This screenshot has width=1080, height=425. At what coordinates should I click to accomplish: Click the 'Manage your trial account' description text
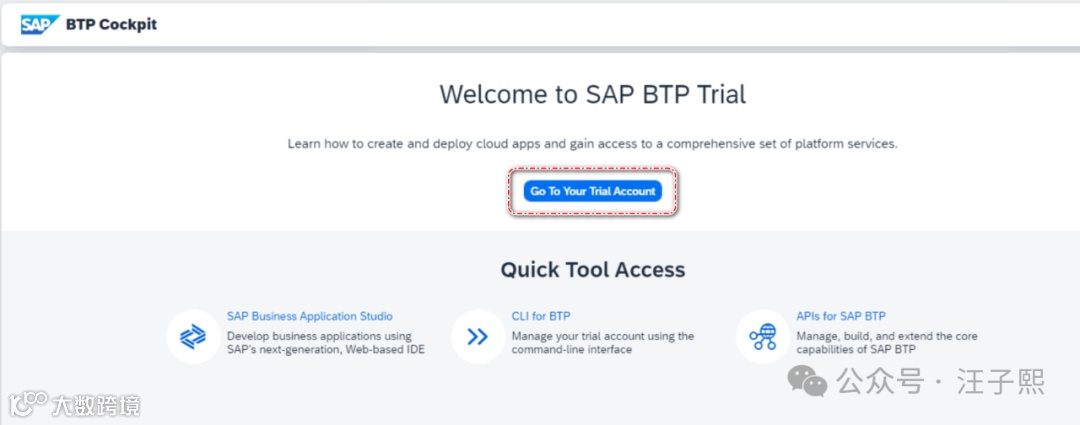(603, 336)
